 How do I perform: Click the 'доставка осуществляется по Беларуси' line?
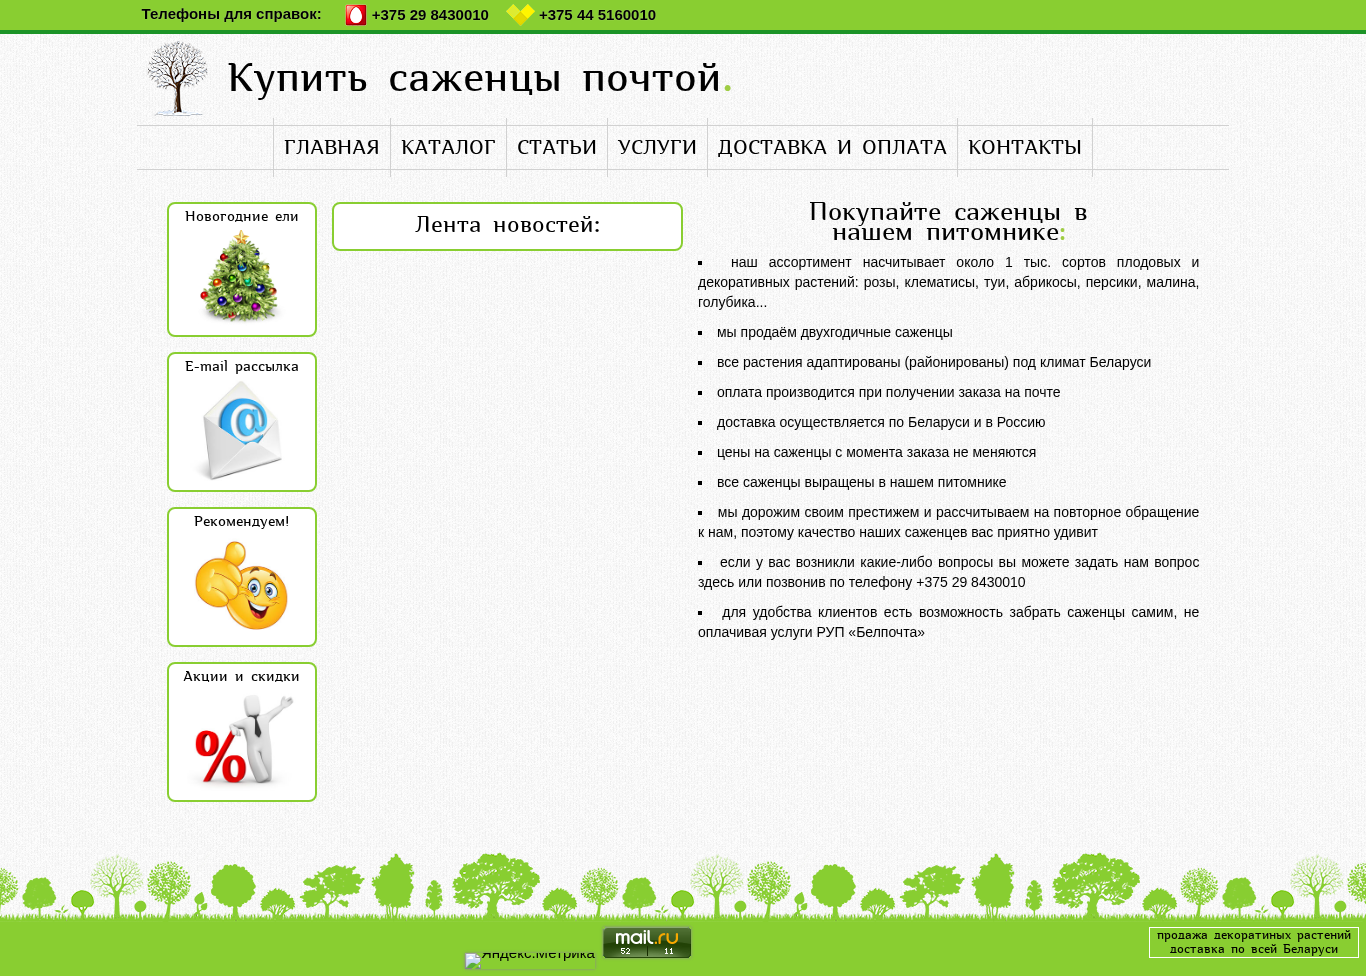[x=881, y=422]
